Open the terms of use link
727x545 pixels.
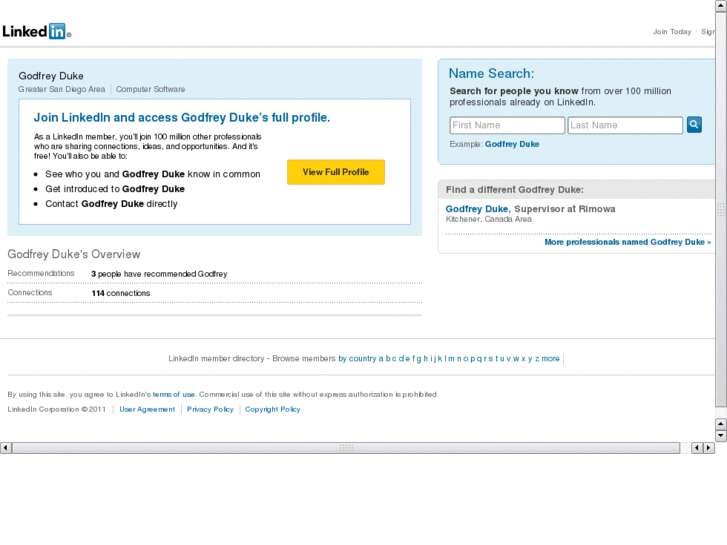173,394
